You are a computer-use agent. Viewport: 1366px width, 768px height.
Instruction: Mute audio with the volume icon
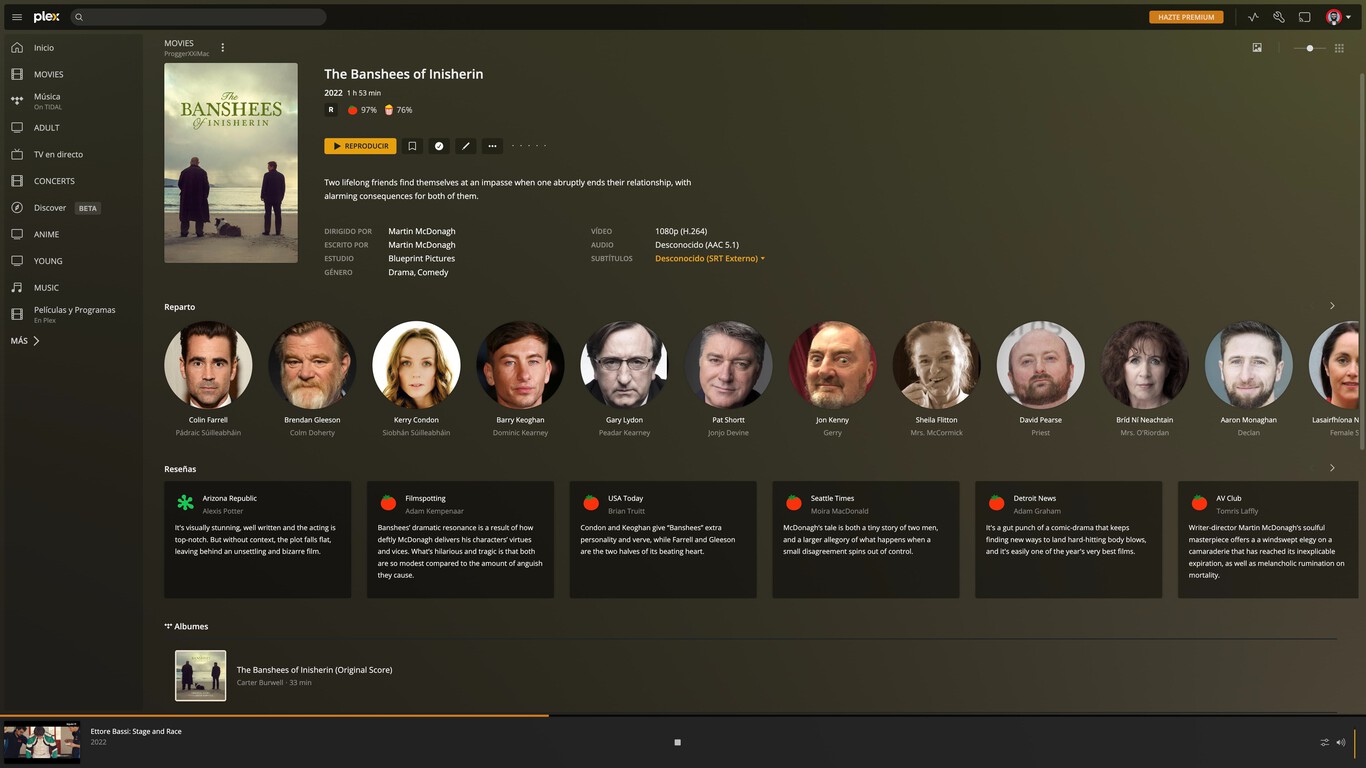click(1340, 742)
